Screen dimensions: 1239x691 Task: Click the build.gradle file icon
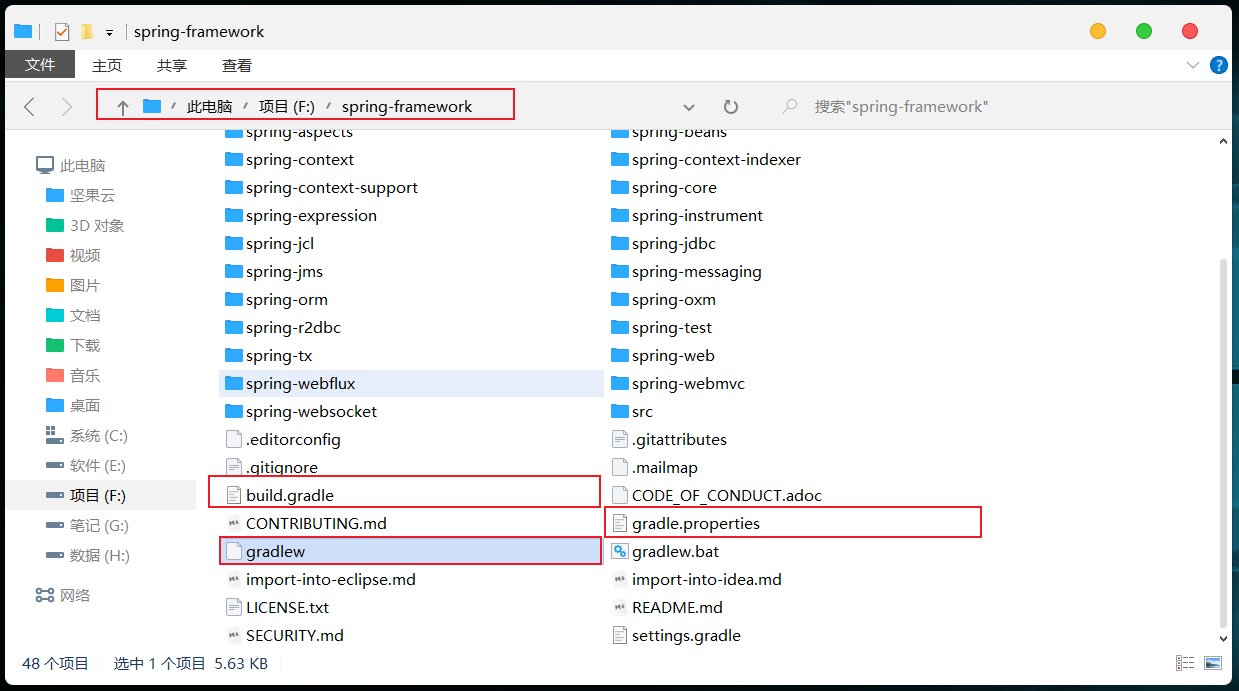coord(234,495)
